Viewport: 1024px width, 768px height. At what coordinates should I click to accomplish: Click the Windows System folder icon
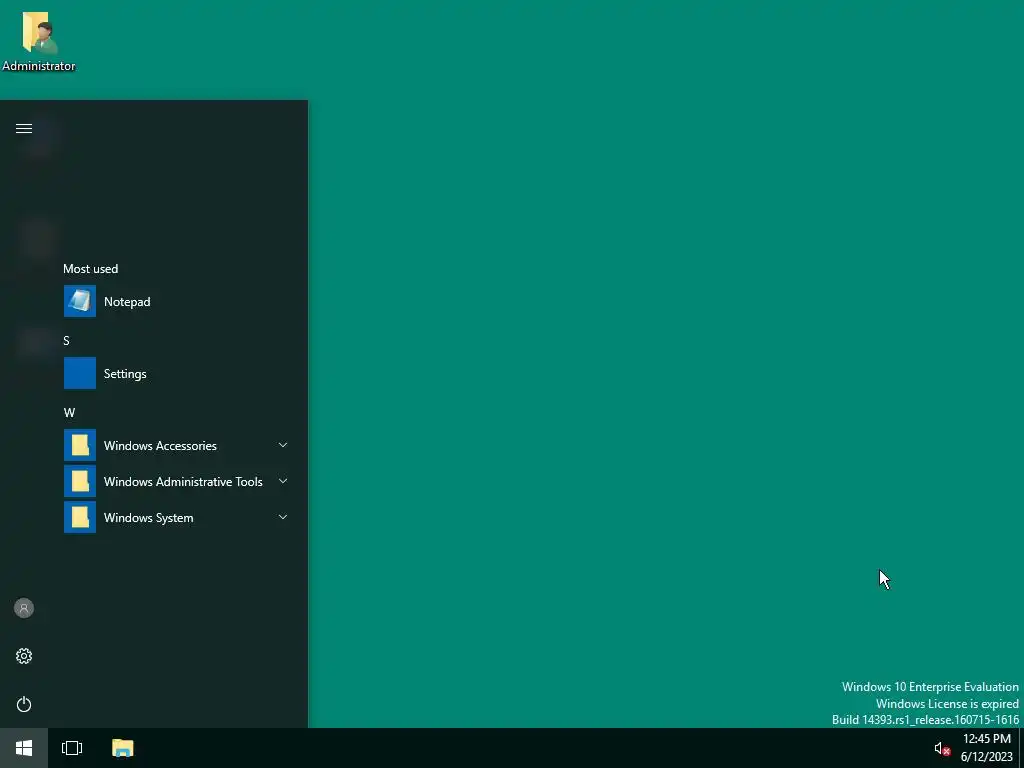80,517
